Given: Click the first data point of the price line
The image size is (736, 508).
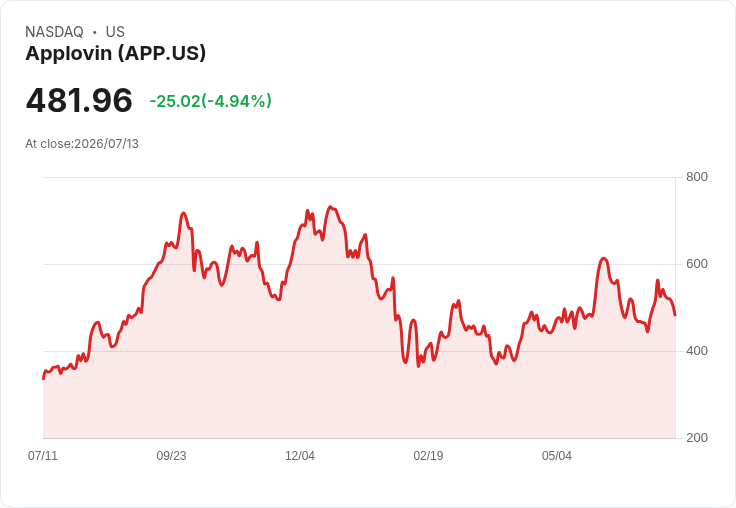Looking at the screenshot, I should 44,378.
